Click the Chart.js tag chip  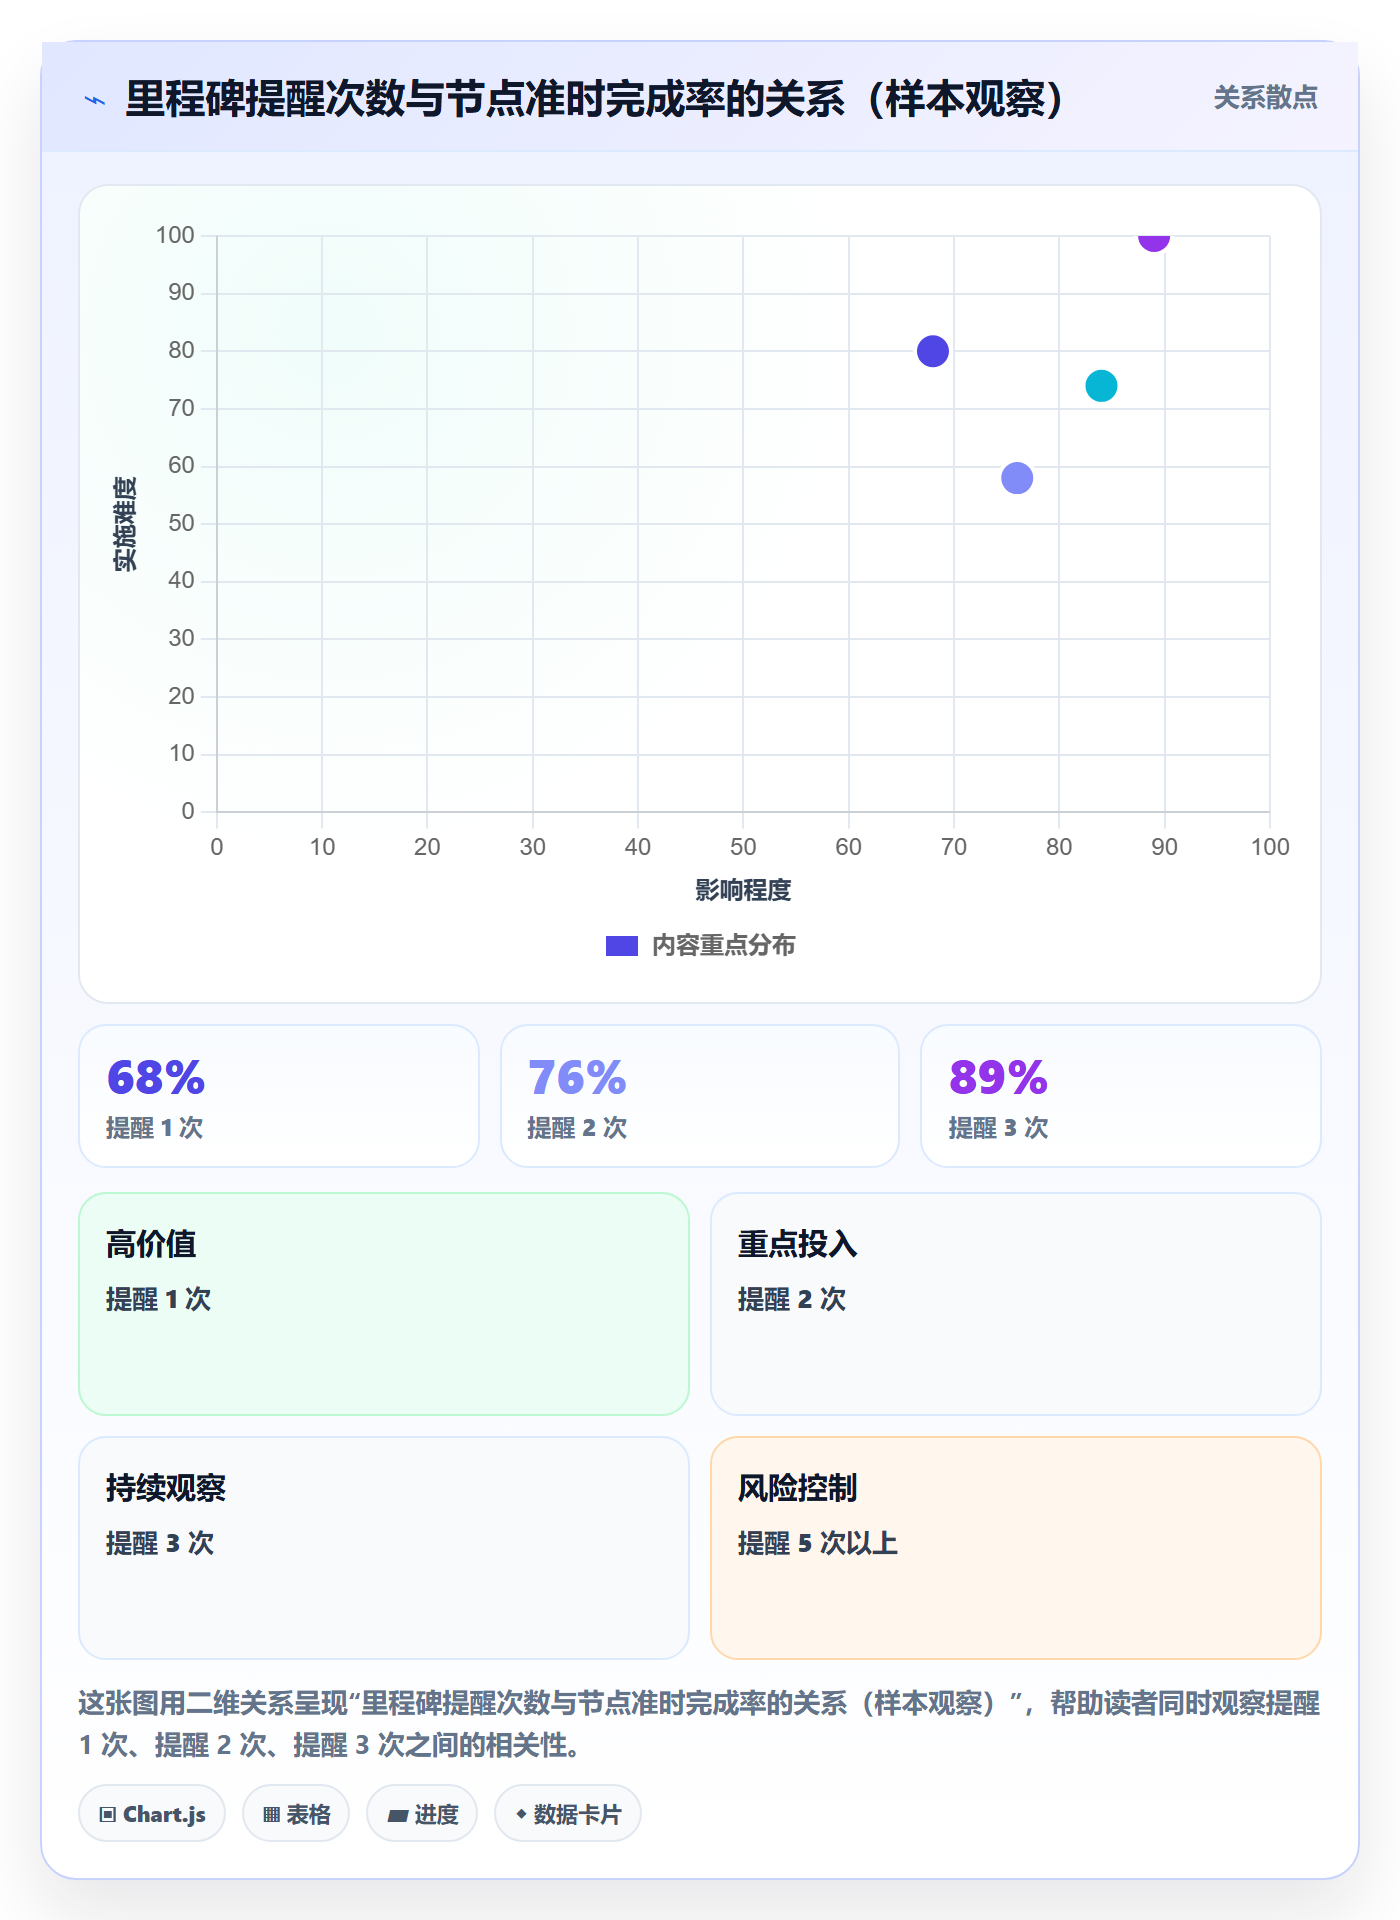pos(152,1814)
